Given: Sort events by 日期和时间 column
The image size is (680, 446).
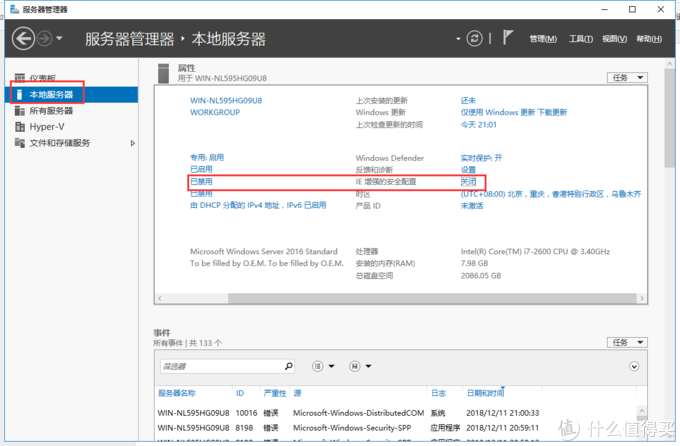Looking at the screenshot, I should coord(485,393).
